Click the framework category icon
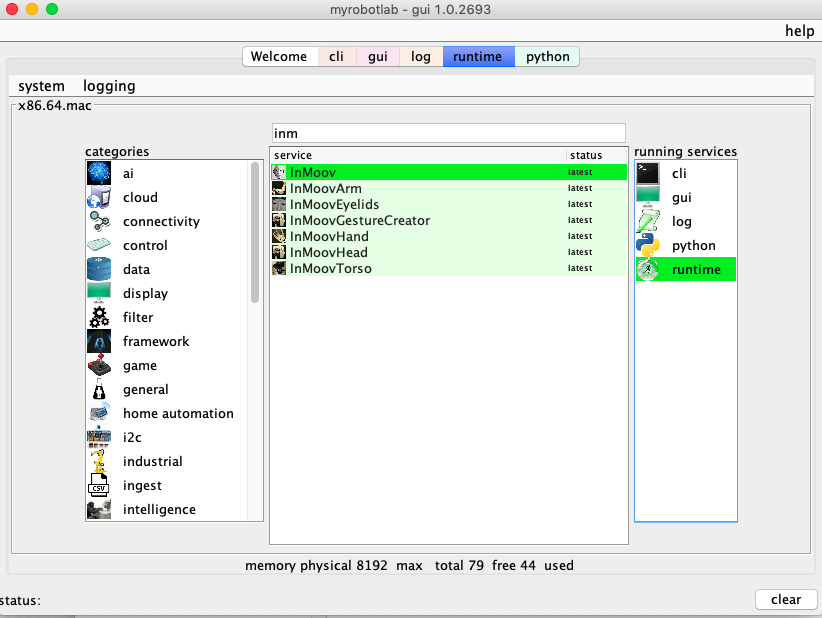Image resolution: width=822 pixels, height=618 pixels. (x=99, y=341)
